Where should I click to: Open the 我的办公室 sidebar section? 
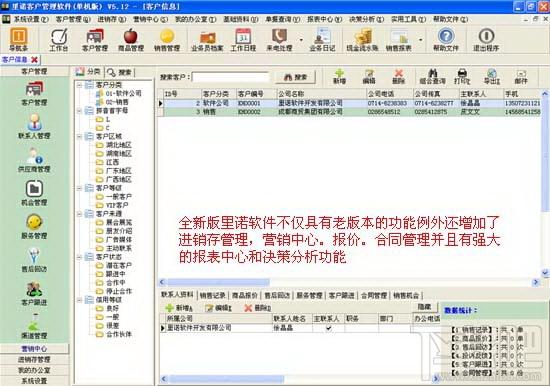(x=34, y=370)
